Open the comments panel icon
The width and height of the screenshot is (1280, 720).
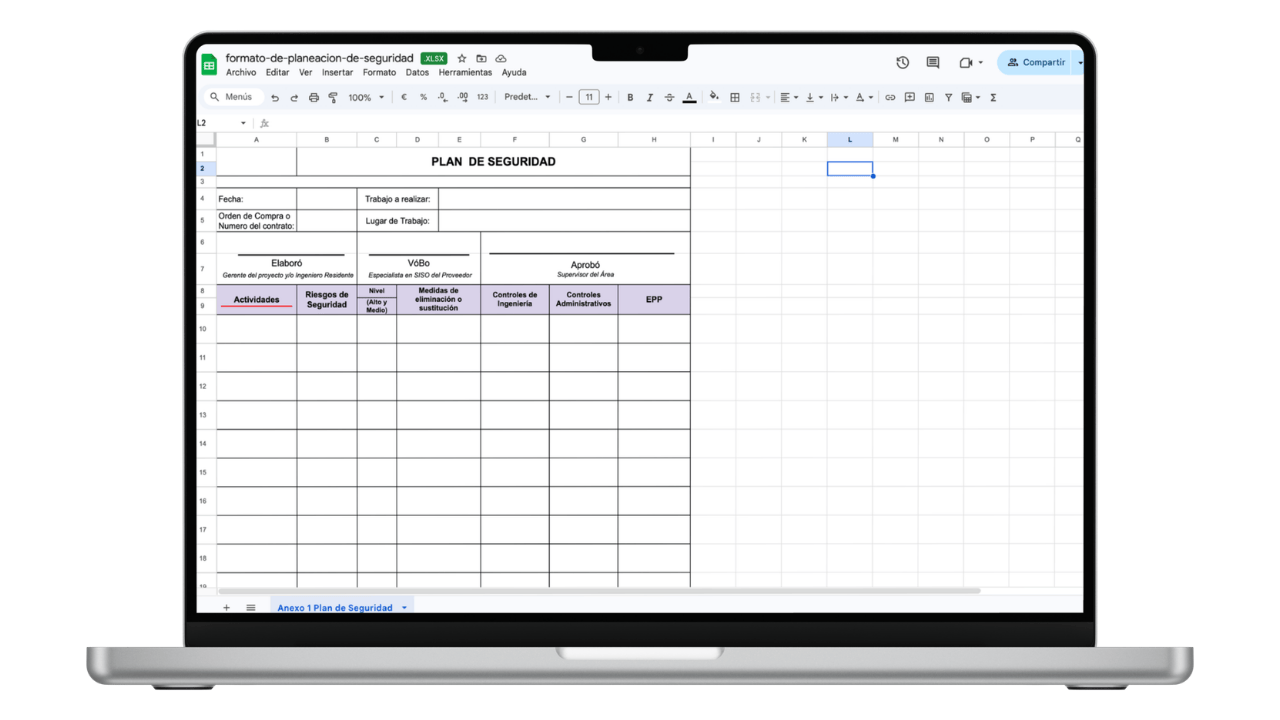[933, 62]
